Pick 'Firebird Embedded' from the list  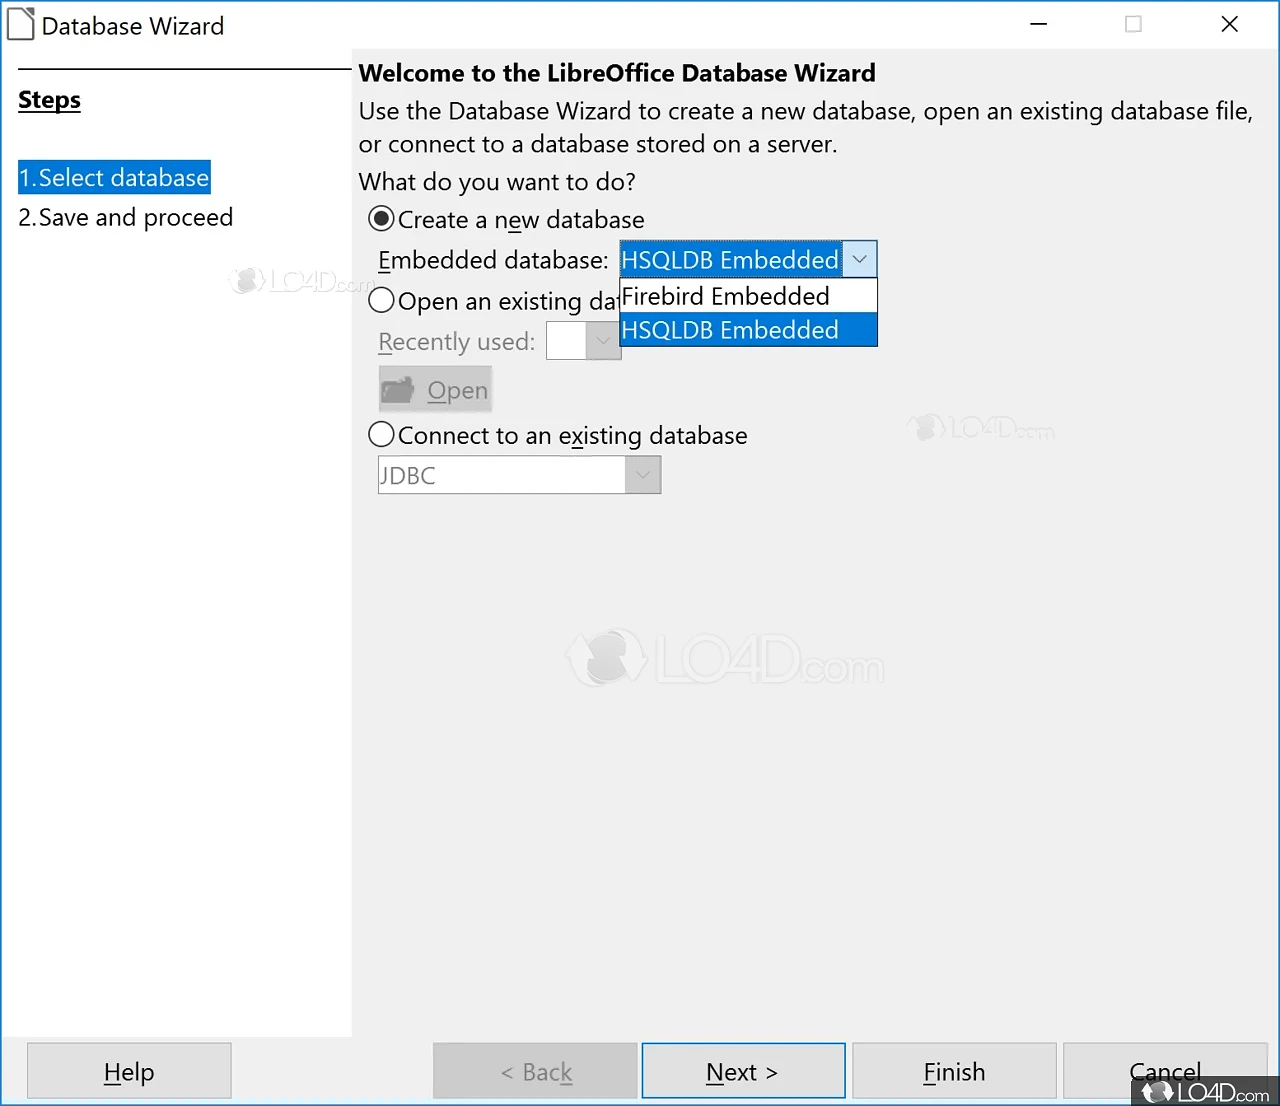click(x=748, y=296)
